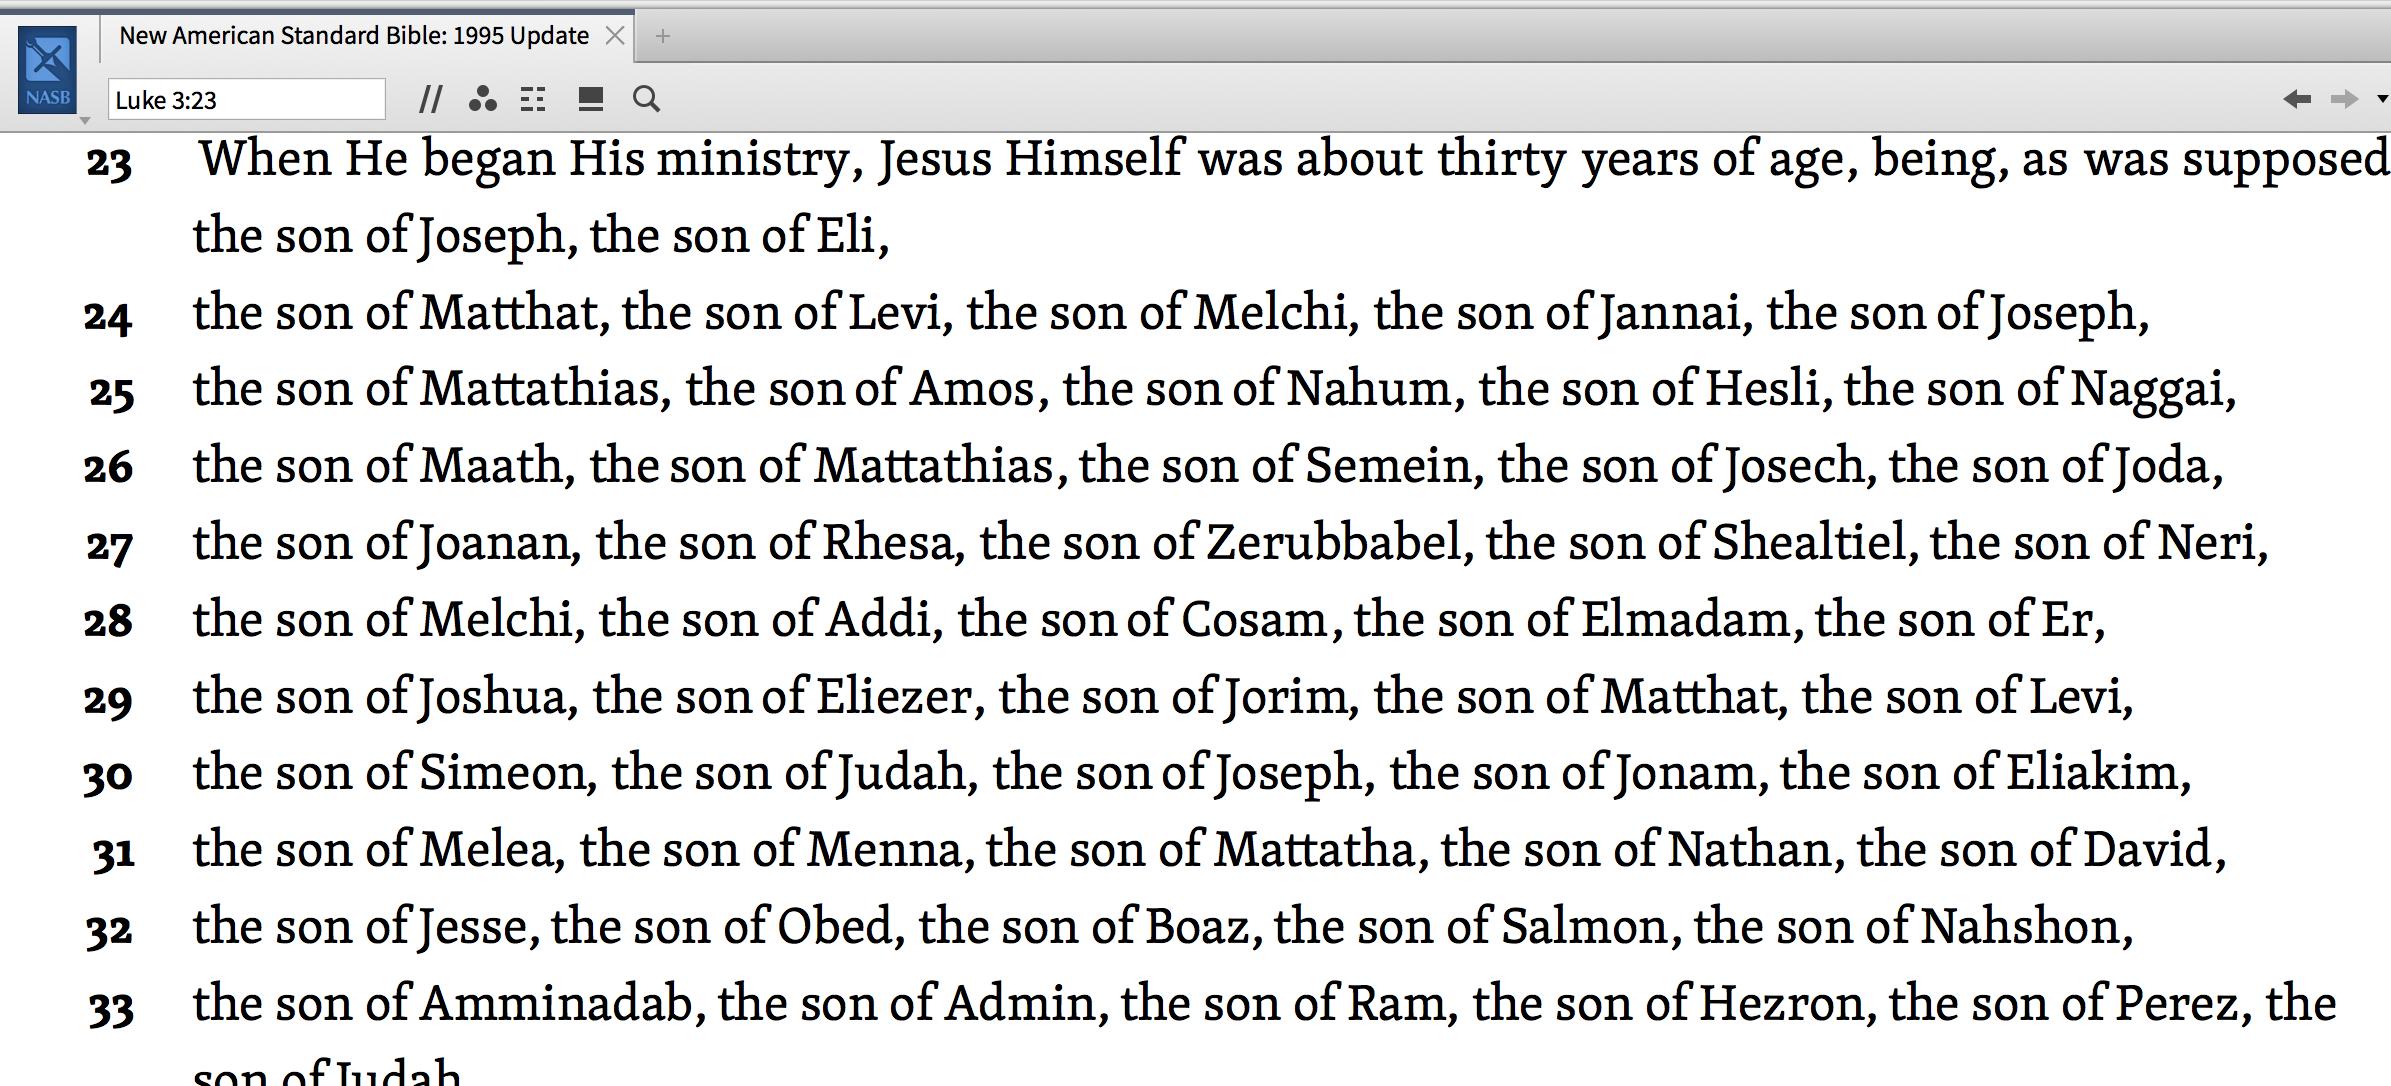This screenshot has width=2391, height=1086.
Task: Open the panel menu arrow under NASB icon
Action: (x=85, y=121)
